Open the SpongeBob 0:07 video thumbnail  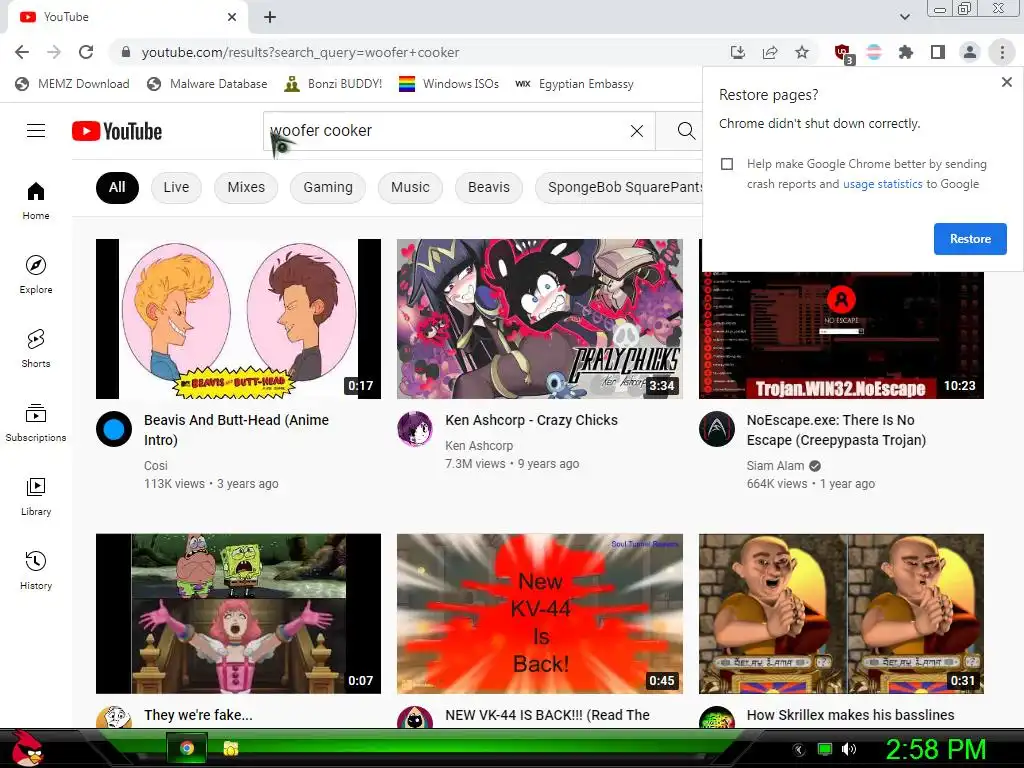click(x=238, y=614)
